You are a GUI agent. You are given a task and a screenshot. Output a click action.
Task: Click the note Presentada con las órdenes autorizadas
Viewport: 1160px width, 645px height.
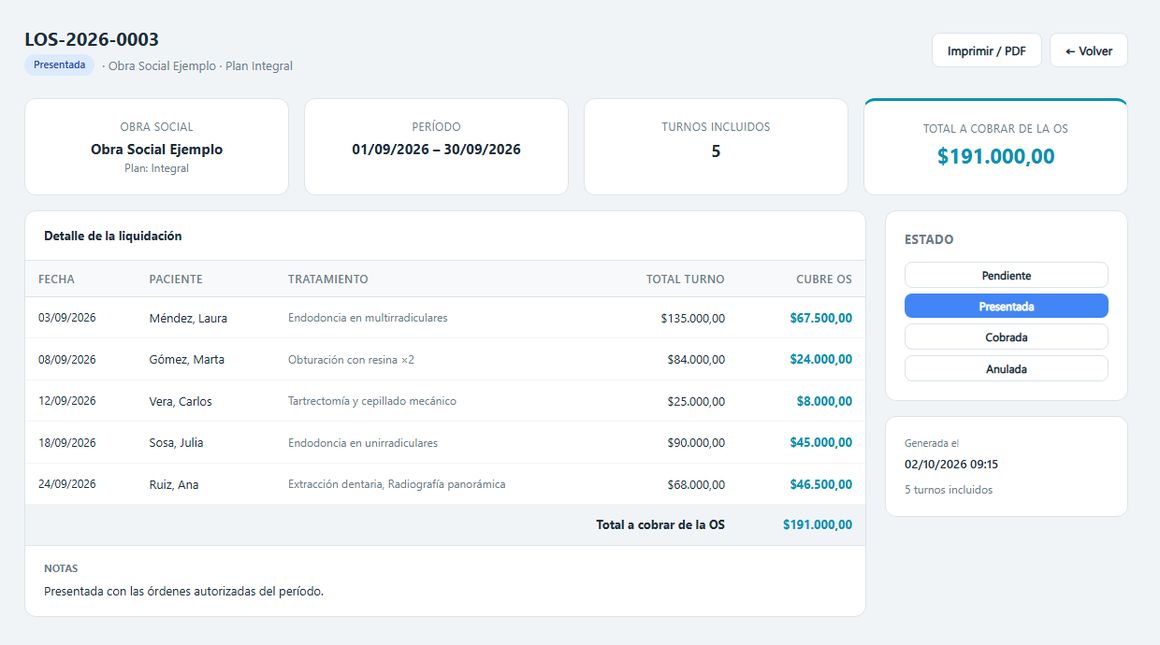tap(183, 591)
